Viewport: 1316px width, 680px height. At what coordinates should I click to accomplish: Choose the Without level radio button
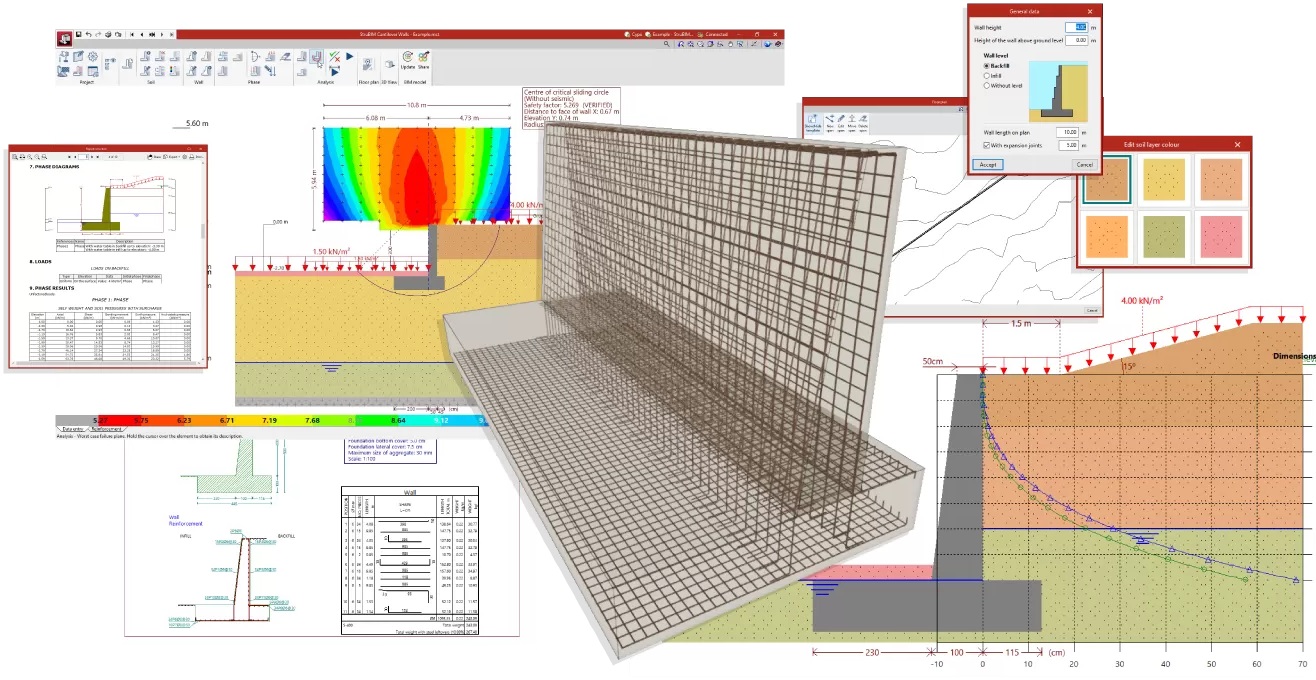[x=986, y=85]
